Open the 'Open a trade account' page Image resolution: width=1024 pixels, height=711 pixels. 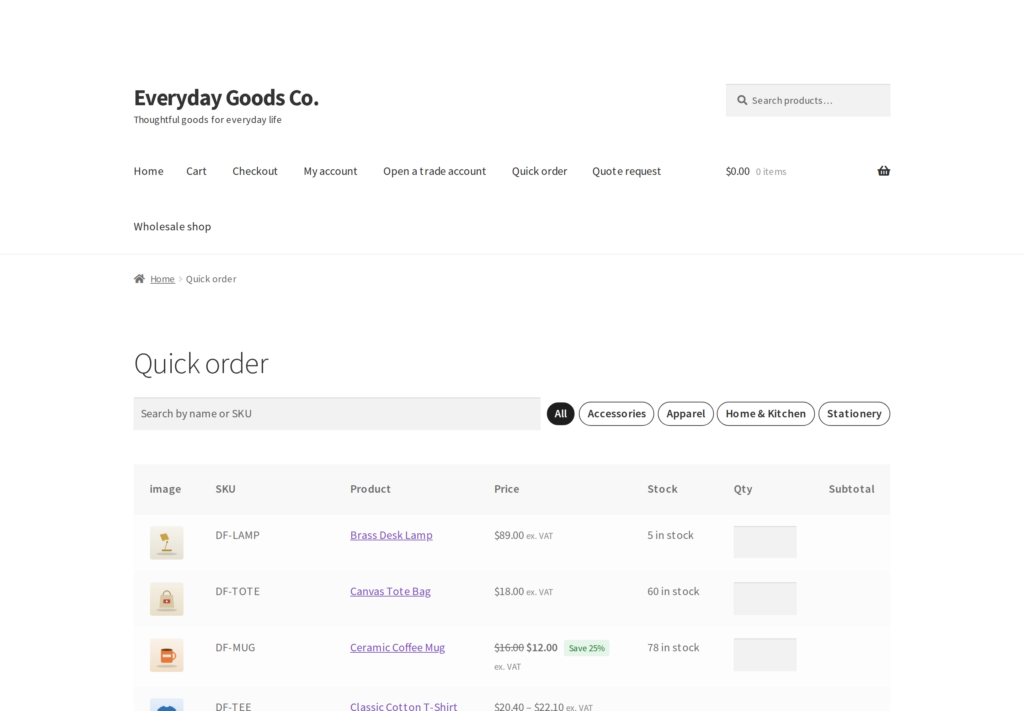[434, 171]
